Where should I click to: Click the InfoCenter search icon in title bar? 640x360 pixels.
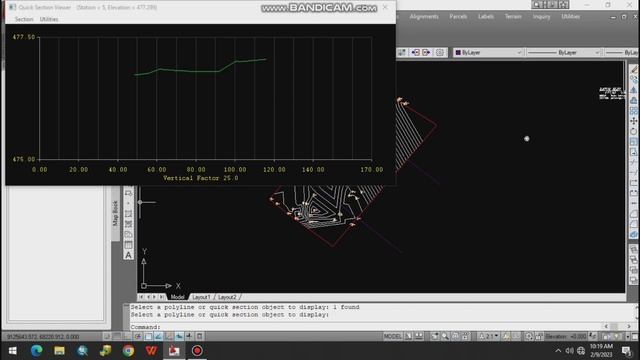click(538, 4)
